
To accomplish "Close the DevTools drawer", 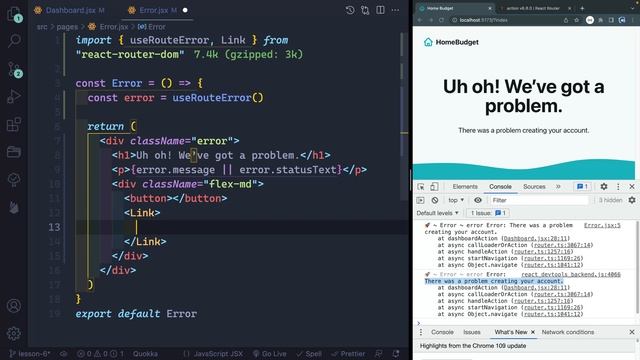I will (x=632, y=332).
